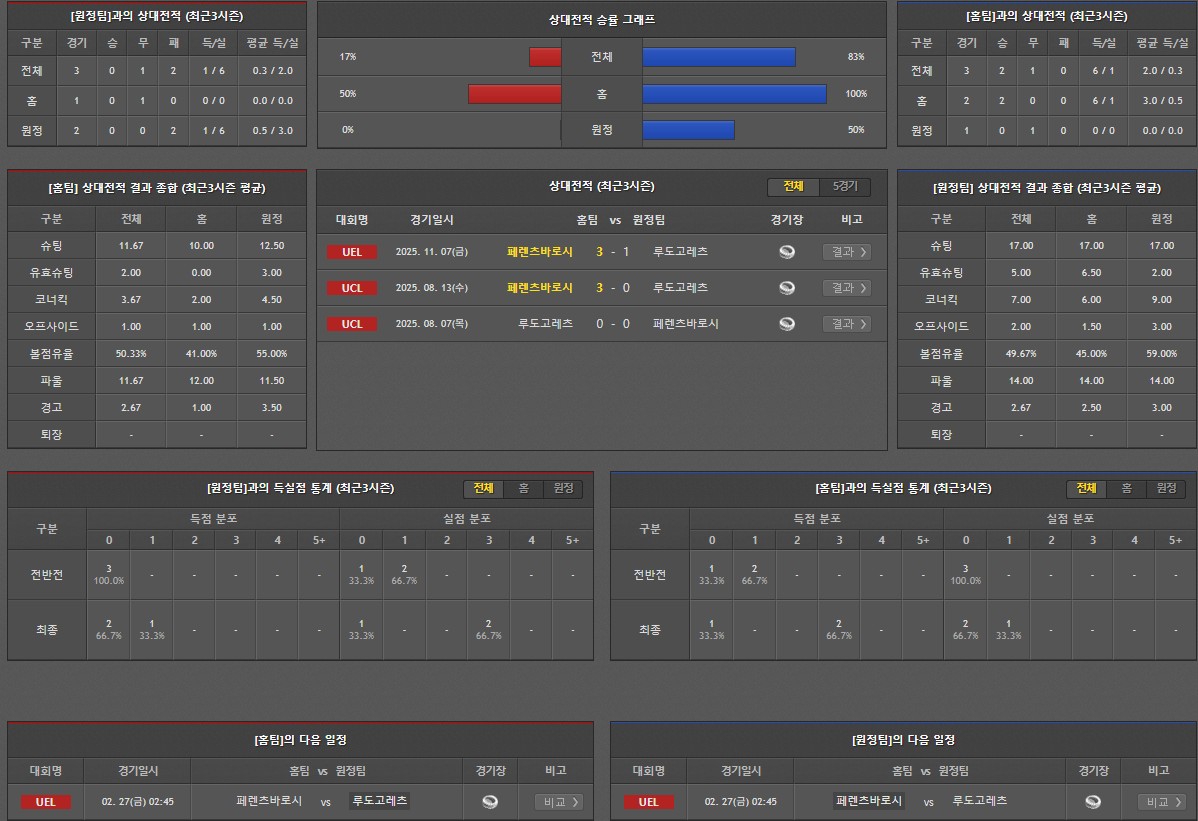1198x821 pixels.
Task: Open stadium icon in away team's next schedule
Action: 1093,802
